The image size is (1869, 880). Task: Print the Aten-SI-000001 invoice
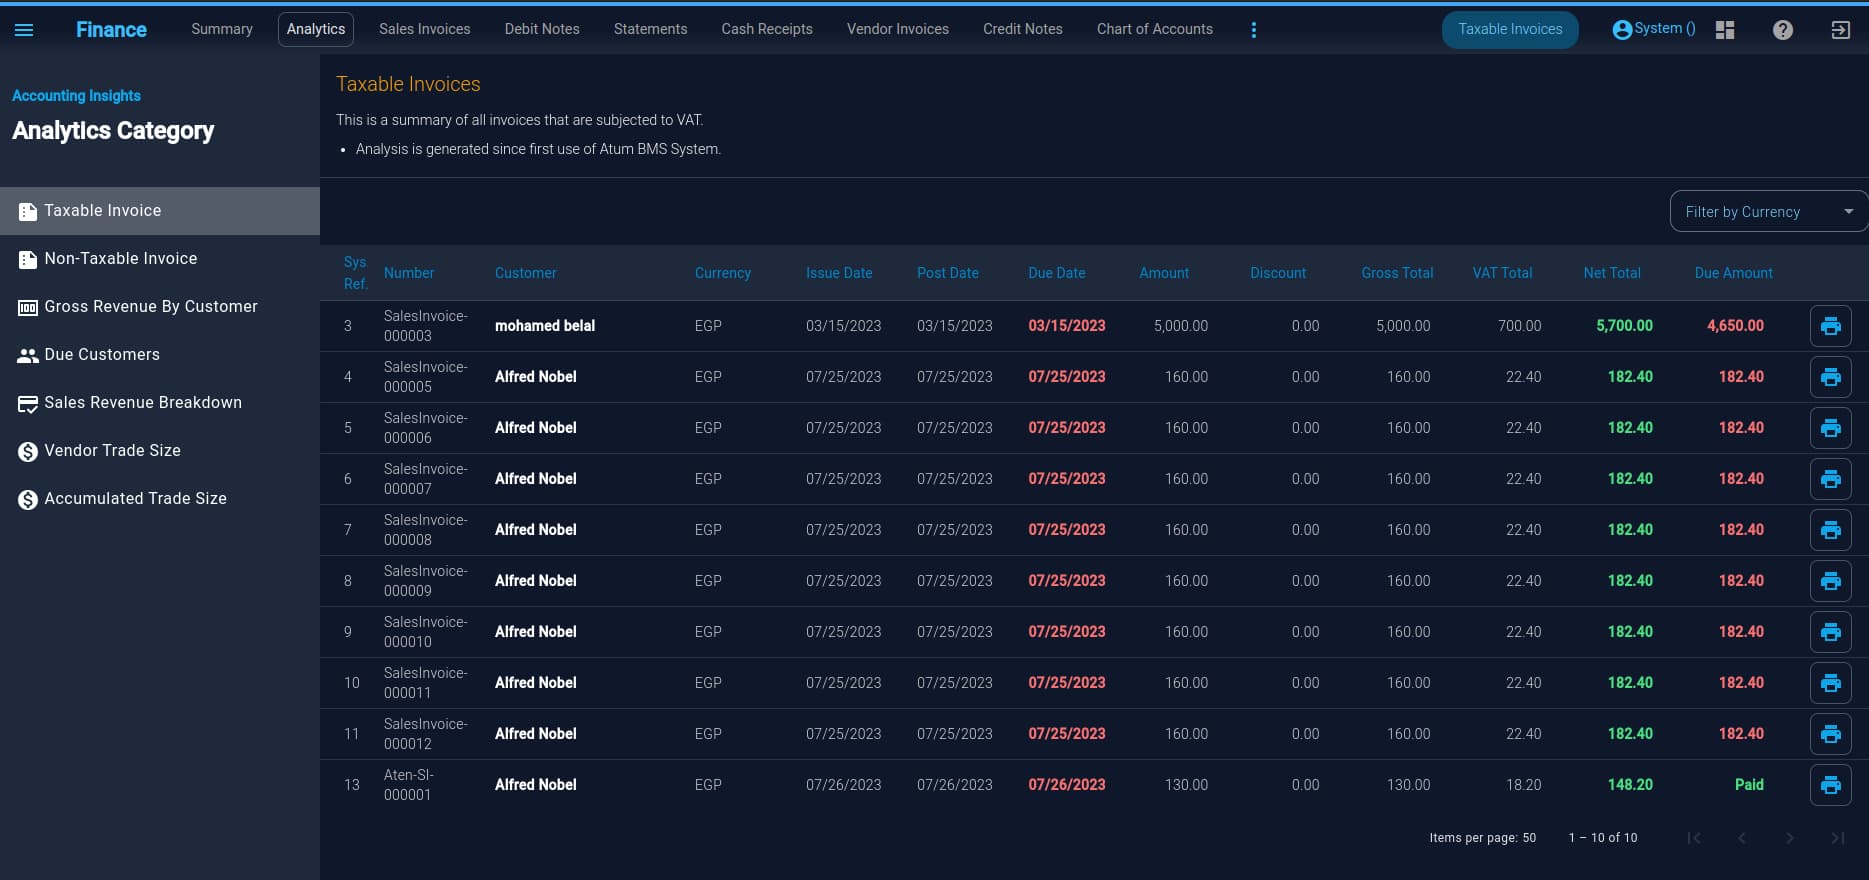[1830, 785]
